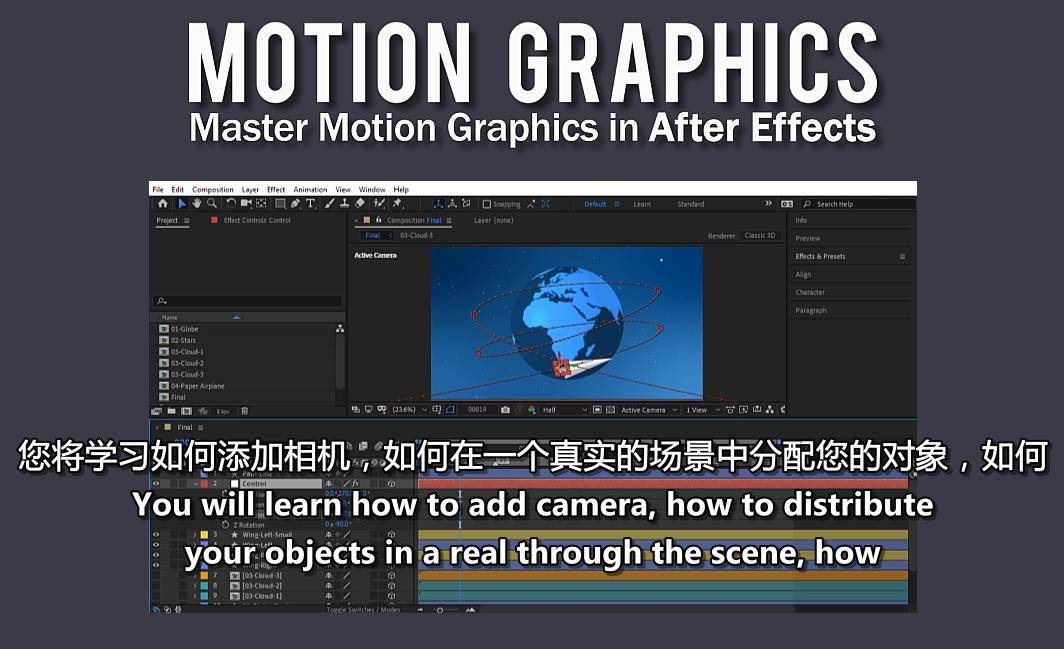Select the Pen tool

pyautogui.click(x=296, y=203)
